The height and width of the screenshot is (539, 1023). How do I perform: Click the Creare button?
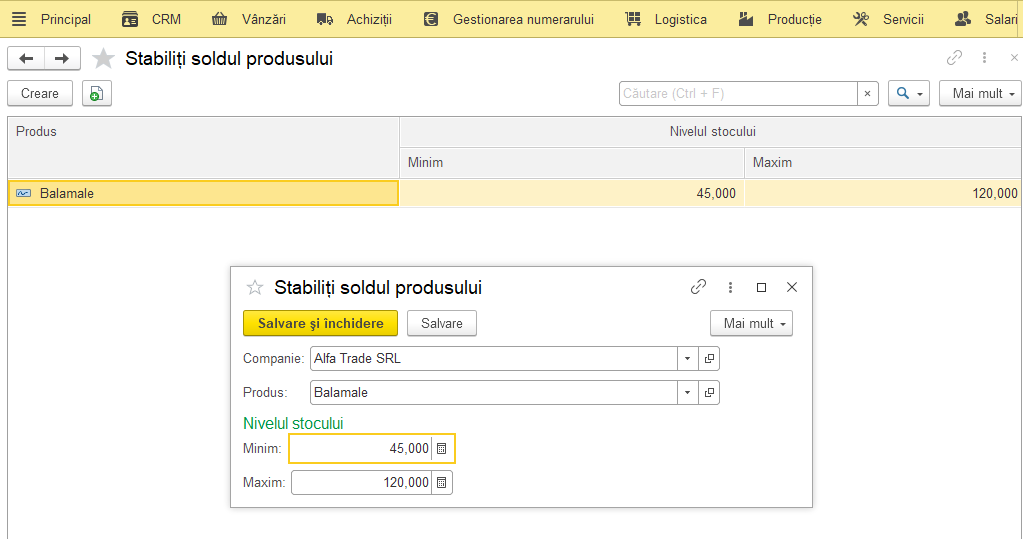40,93
